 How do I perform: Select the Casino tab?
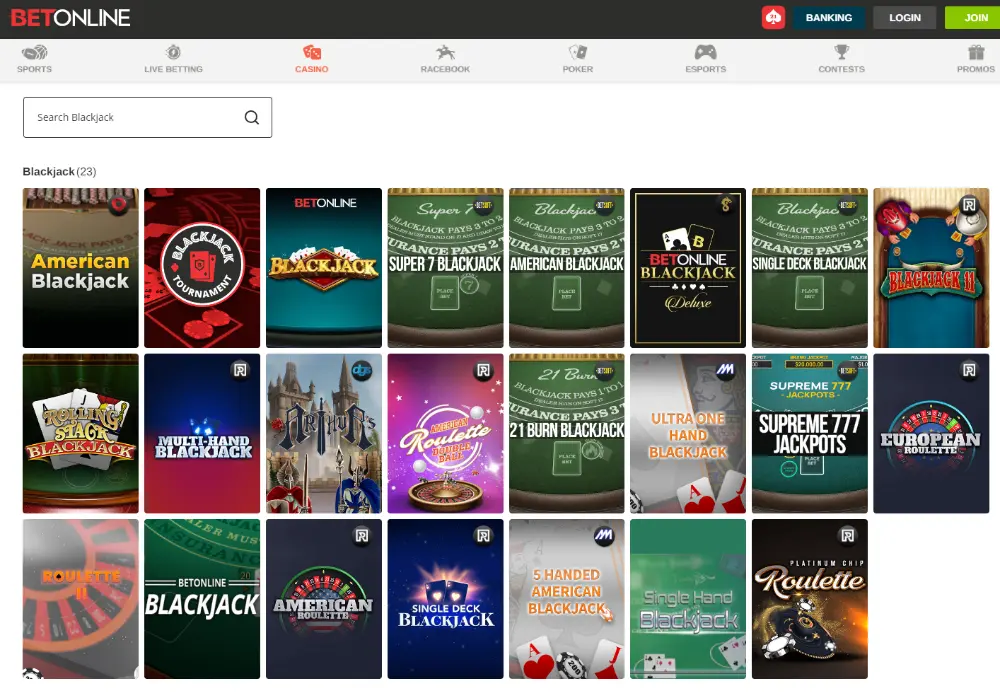(x=311, y=60)
